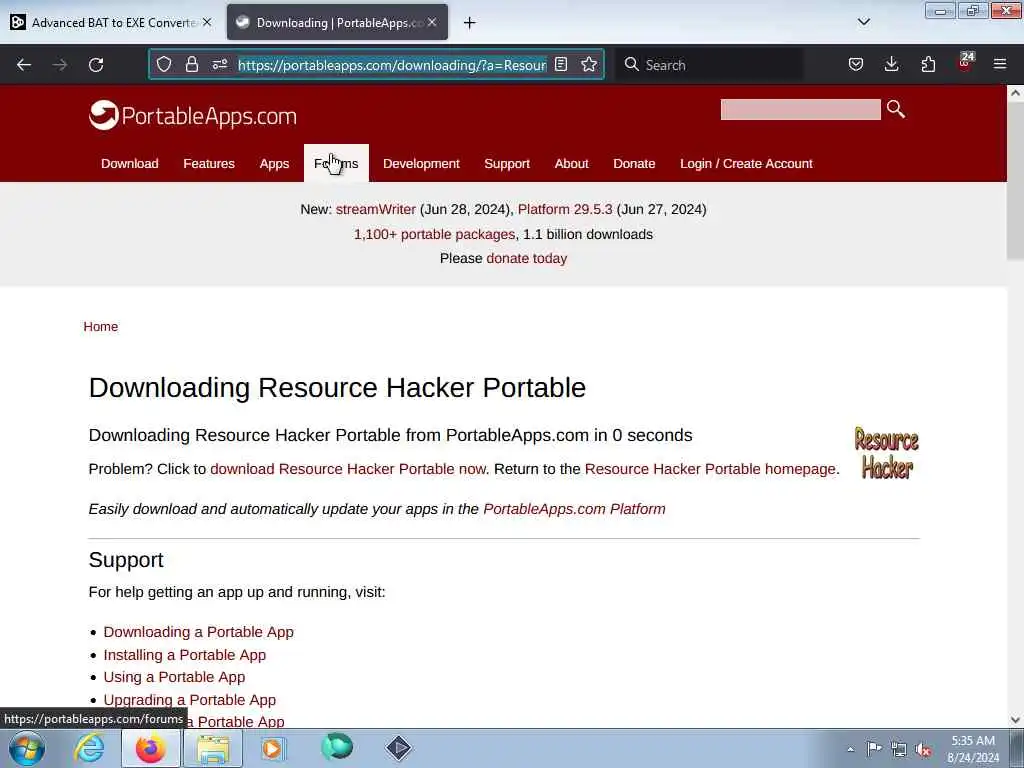Viewport: 1024px width, 768px height.
Task: Go back to the previous page
Action: [x=24, y=65]
